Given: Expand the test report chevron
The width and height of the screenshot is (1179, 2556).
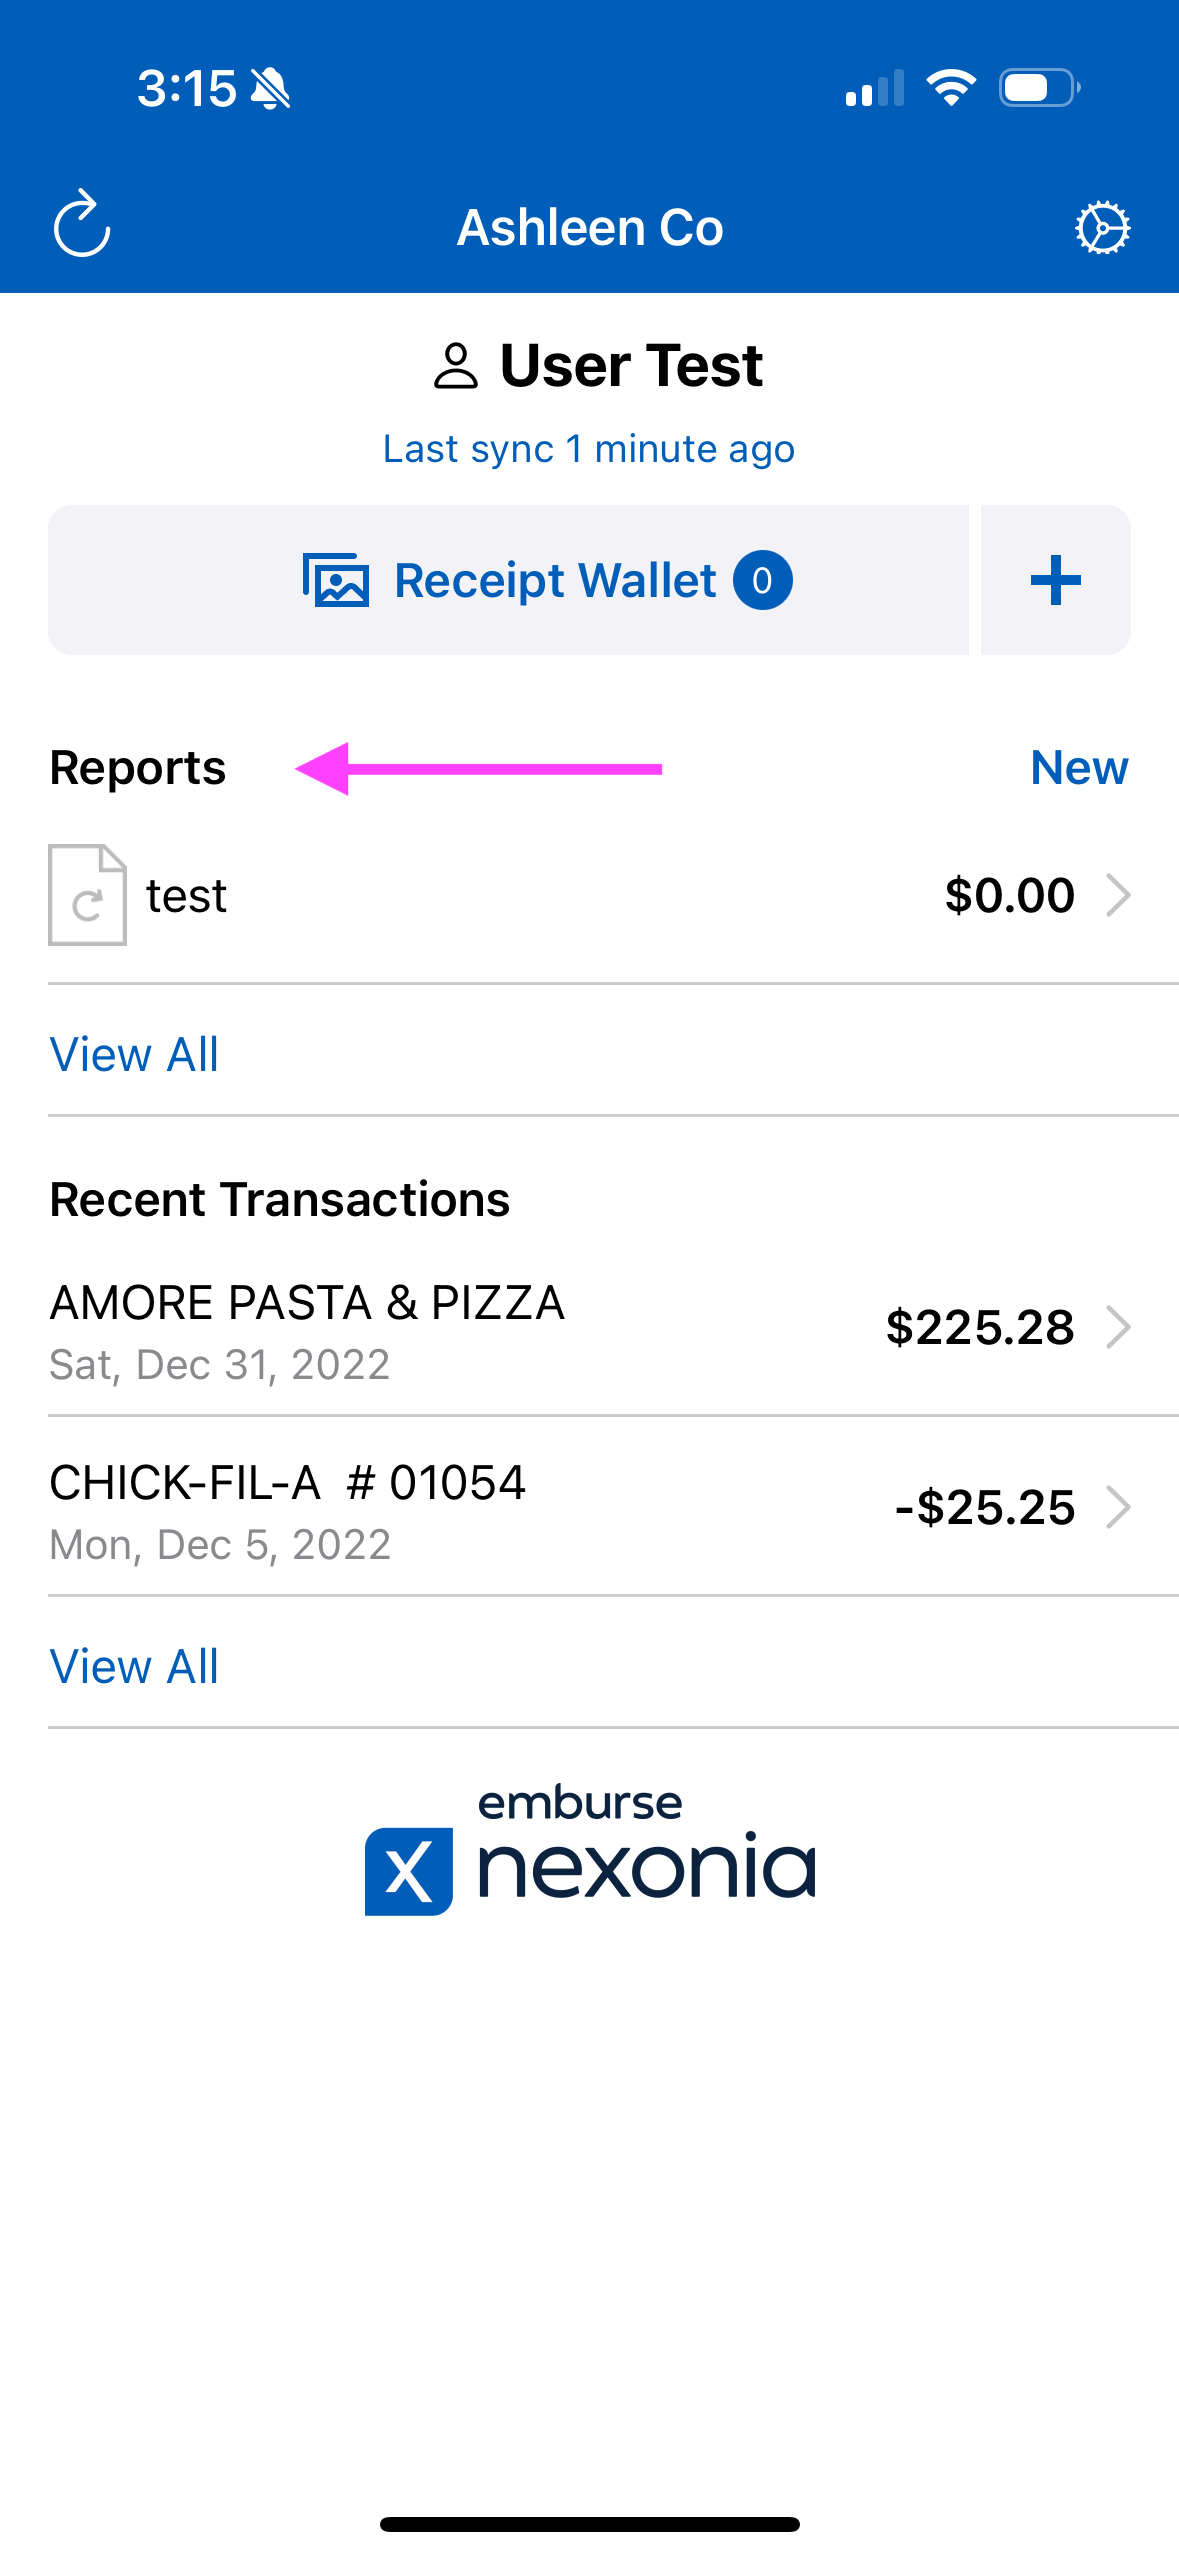Looking at the screenshot, I should tap(1118, 895).
